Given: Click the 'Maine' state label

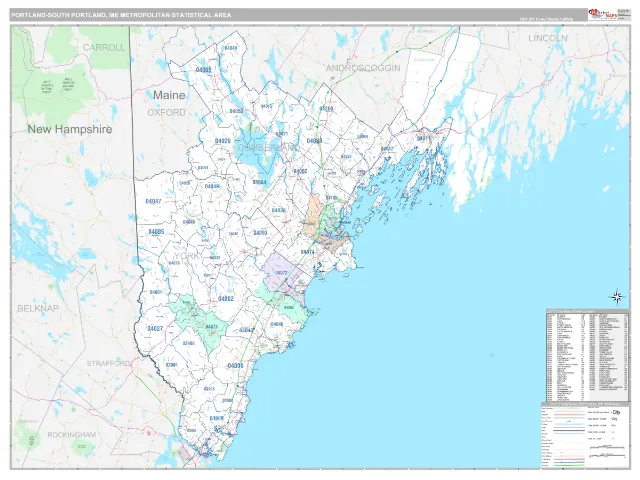Looking at the screenshot, I should [169, 95].
